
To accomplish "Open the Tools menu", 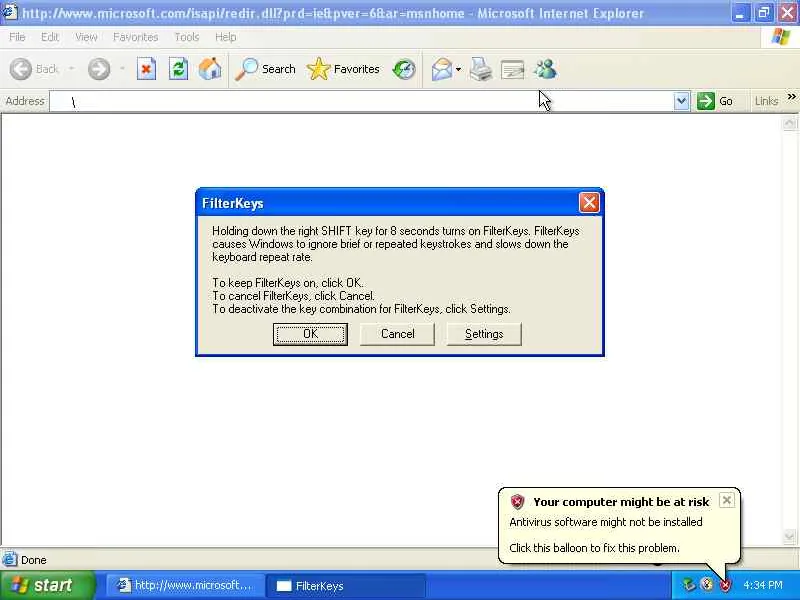I will [187, 37].
